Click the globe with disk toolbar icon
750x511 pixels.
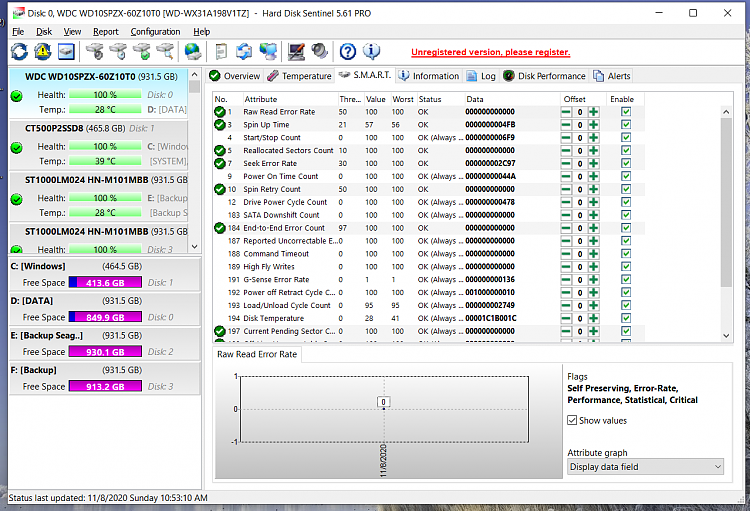tap(193, 51)
